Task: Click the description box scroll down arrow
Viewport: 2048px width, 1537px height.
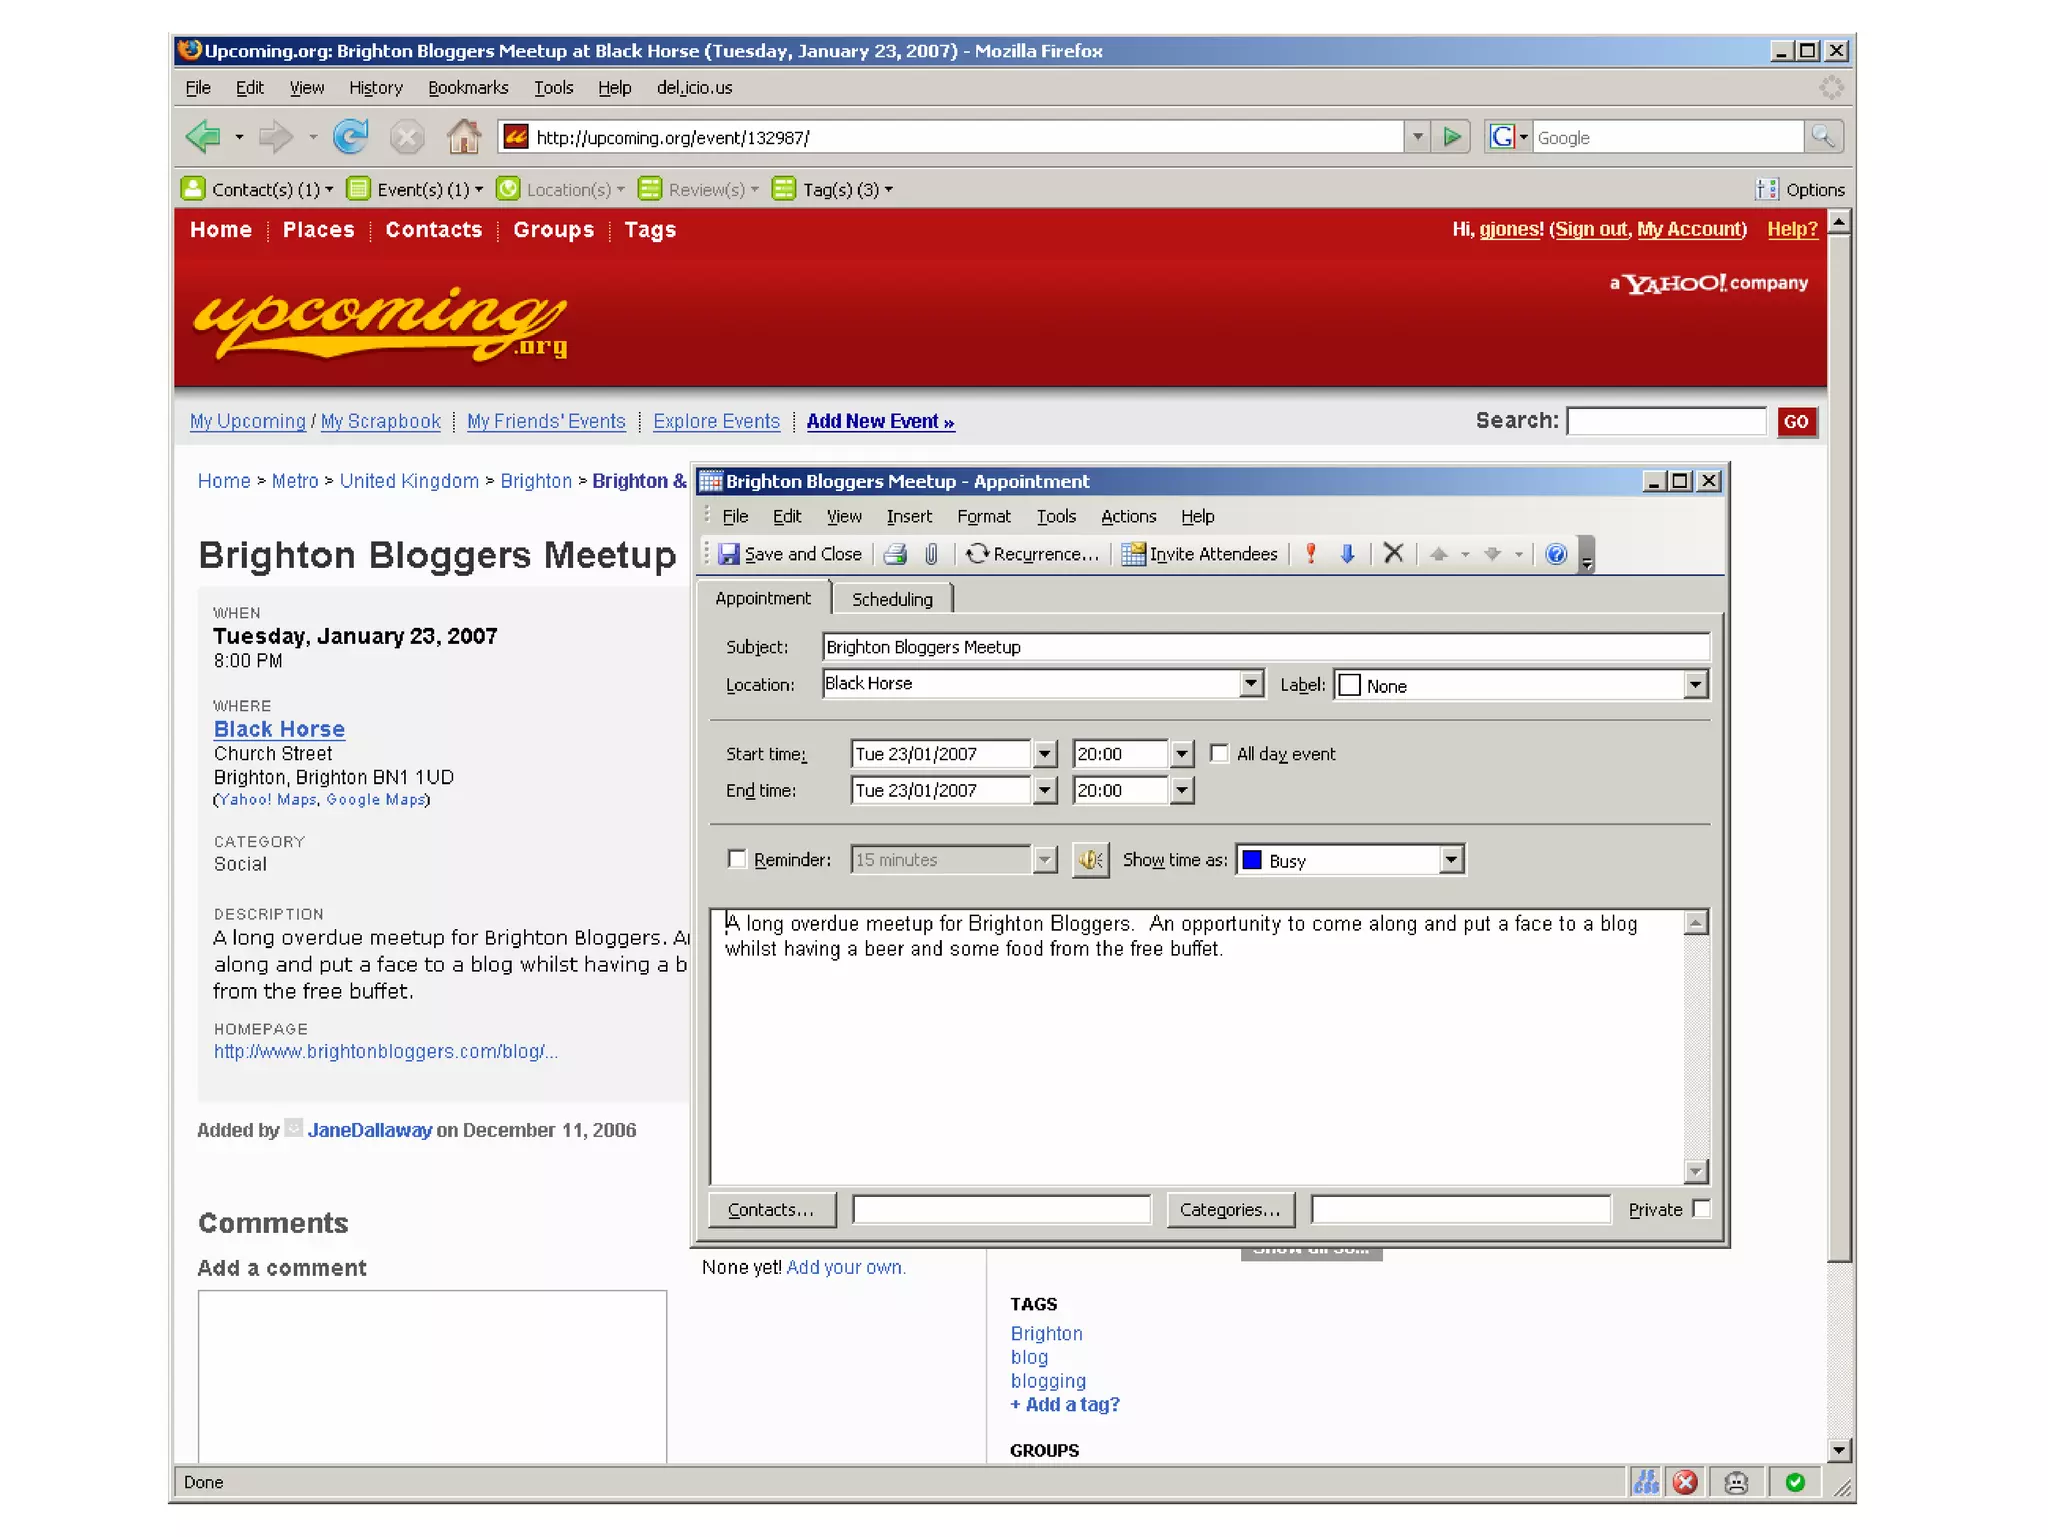Action: pyautogui.click(x=1695, y=1171)
